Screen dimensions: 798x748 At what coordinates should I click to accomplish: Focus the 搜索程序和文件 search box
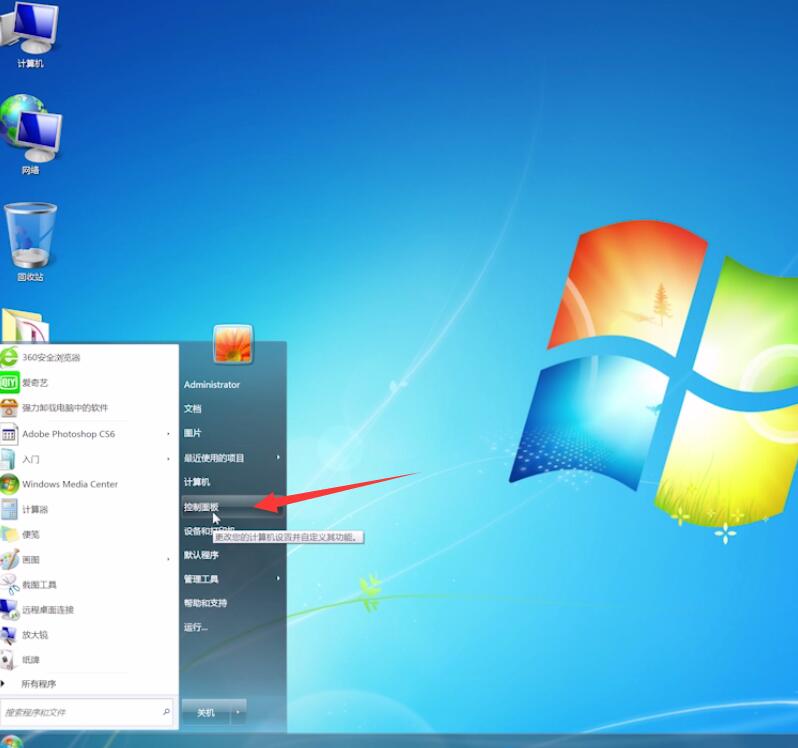[87, 712]
